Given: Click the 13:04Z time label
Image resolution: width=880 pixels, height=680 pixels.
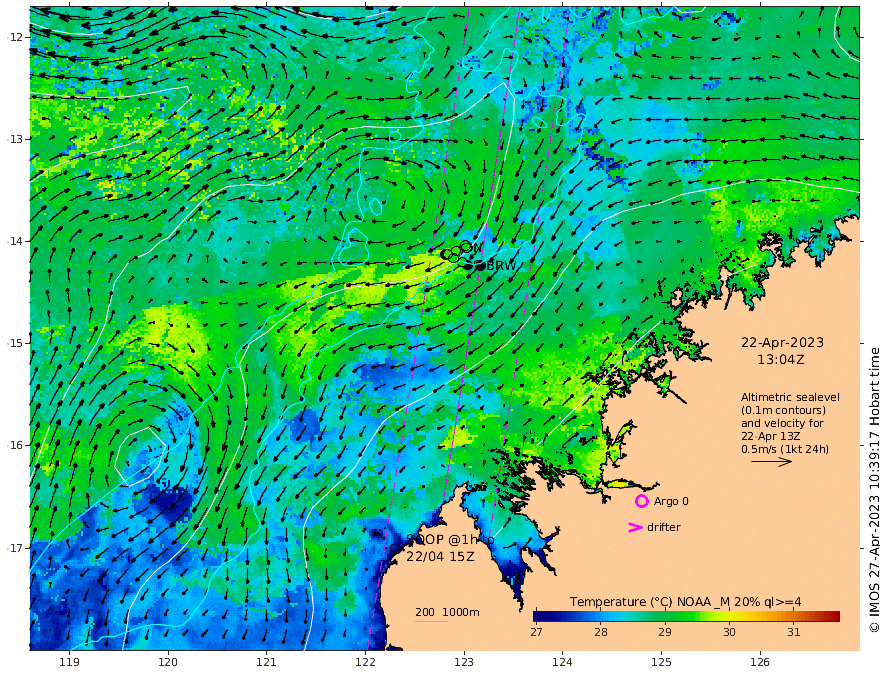Looking at the screenshot, I should [781, 360].
